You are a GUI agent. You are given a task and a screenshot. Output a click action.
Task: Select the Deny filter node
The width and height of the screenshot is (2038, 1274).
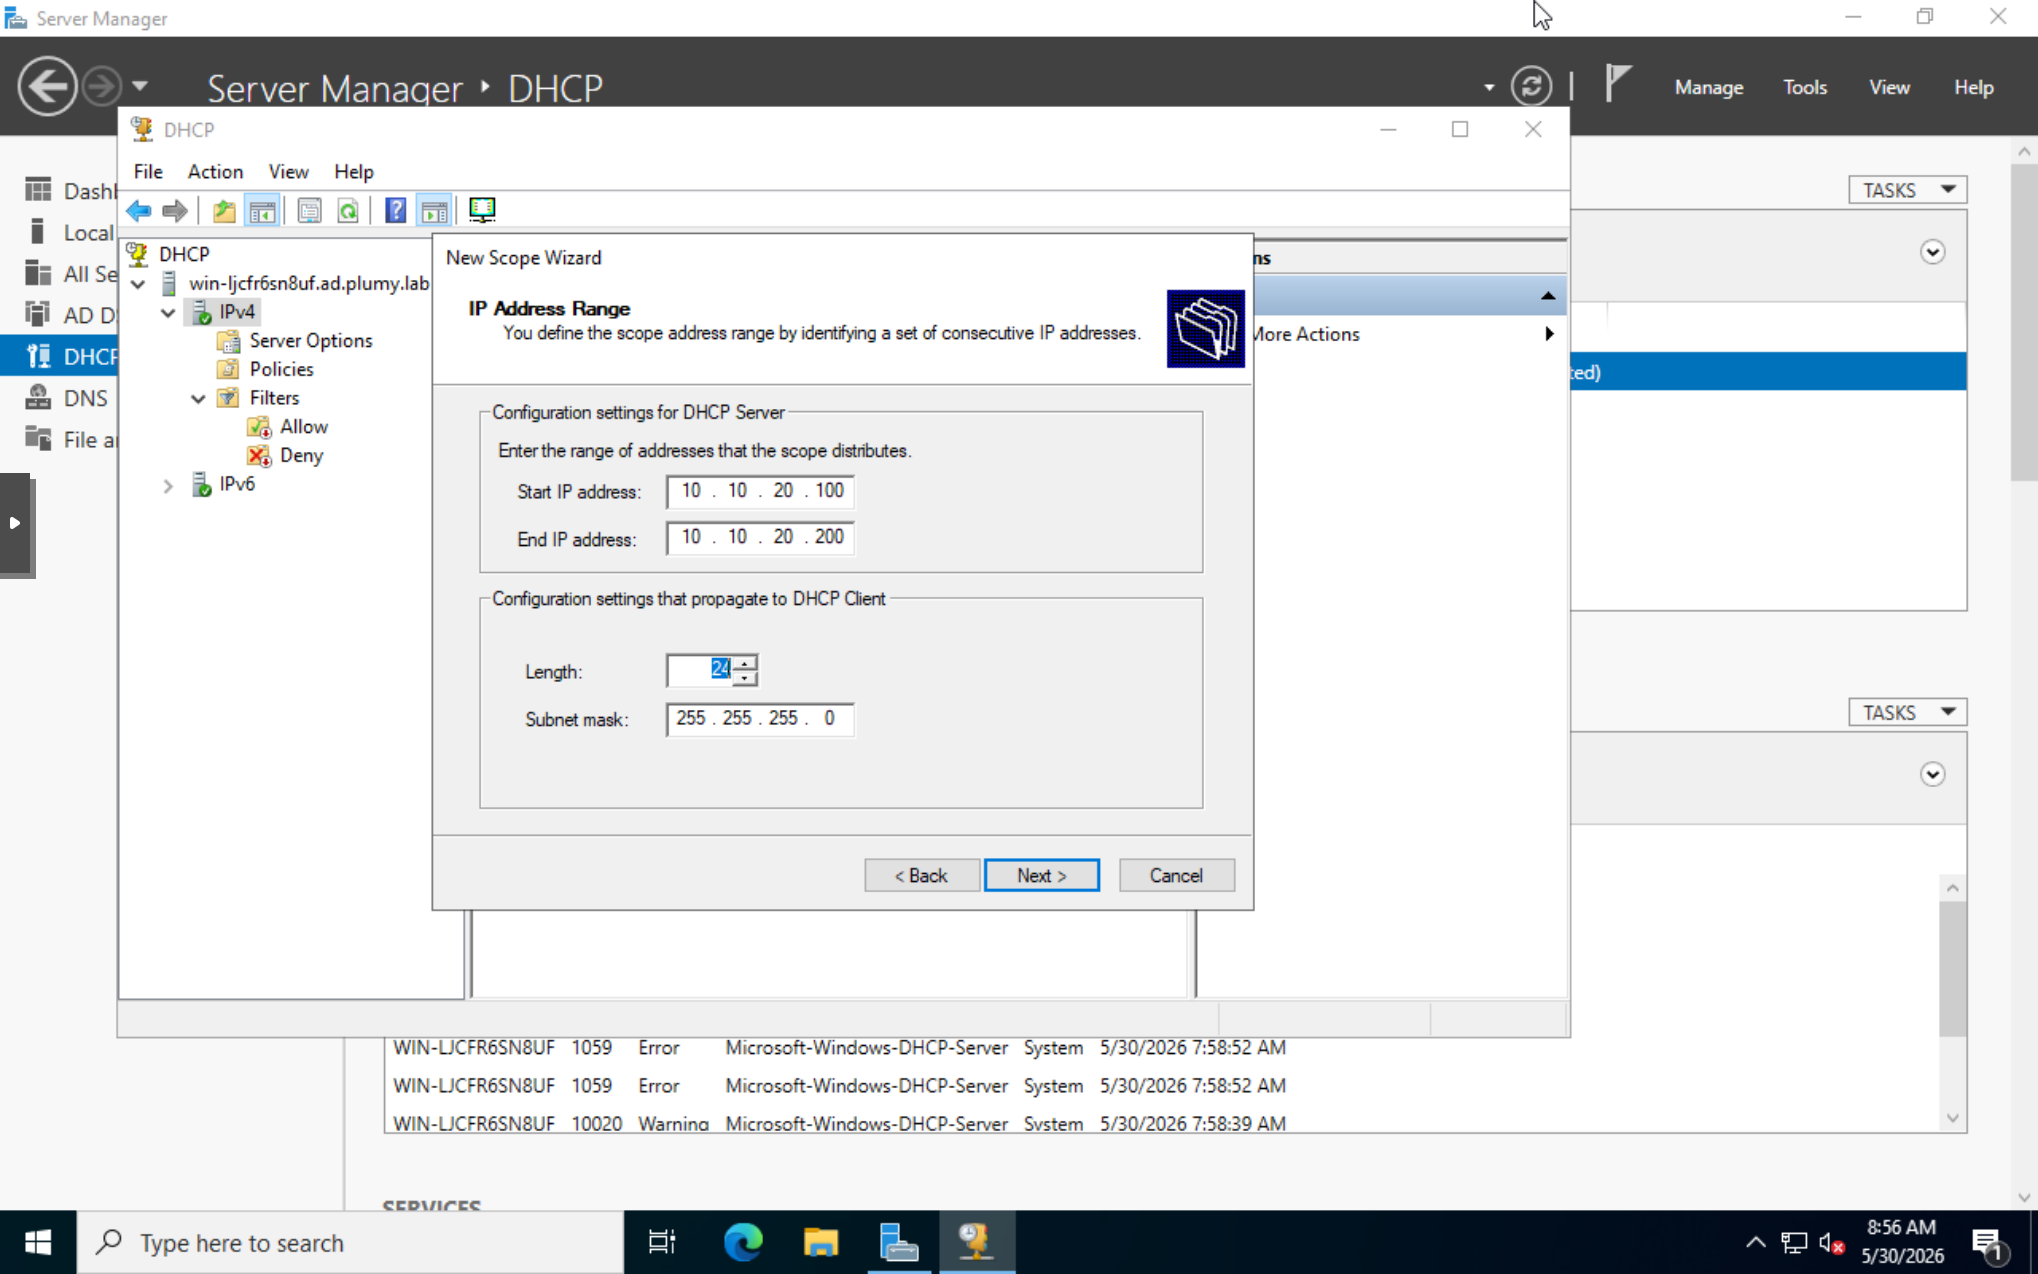(301, 456)
